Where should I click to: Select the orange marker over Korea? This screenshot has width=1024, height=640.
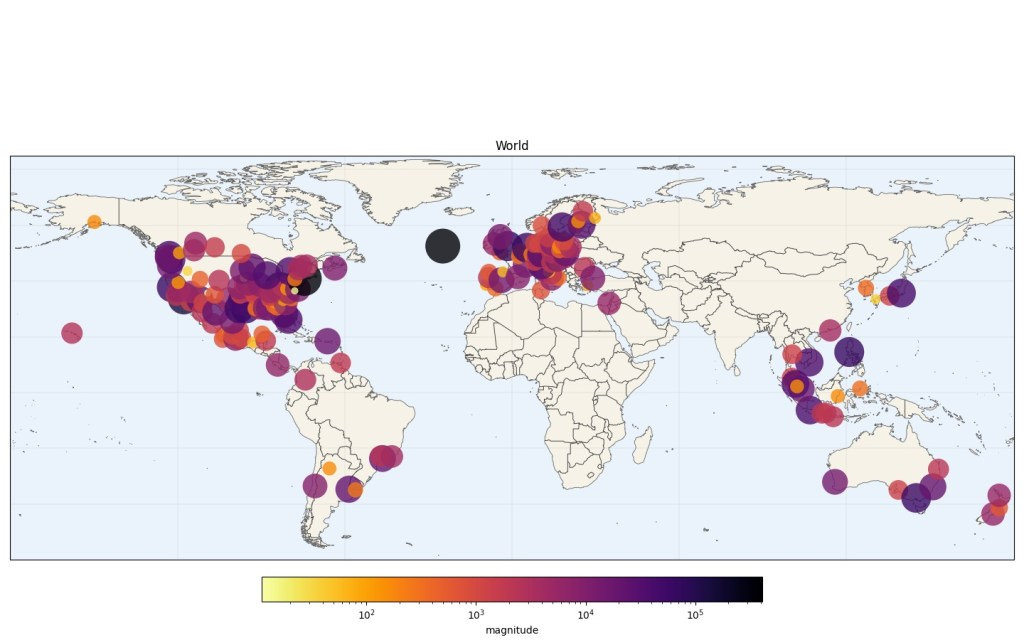[x=866, y=288]
